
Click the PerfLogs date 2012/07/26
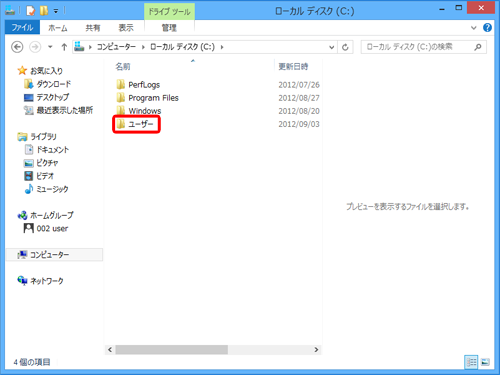coord(299,85)
